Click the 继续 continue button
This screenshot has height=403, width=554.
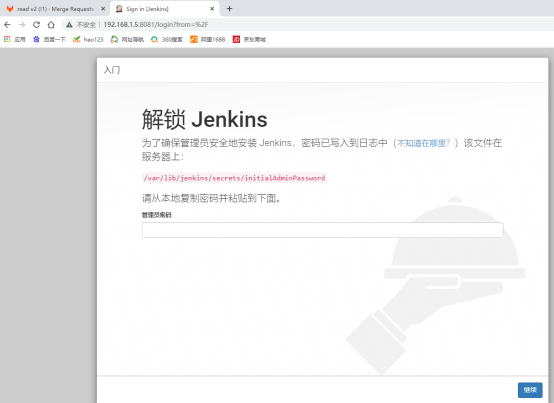coord(530,390)
